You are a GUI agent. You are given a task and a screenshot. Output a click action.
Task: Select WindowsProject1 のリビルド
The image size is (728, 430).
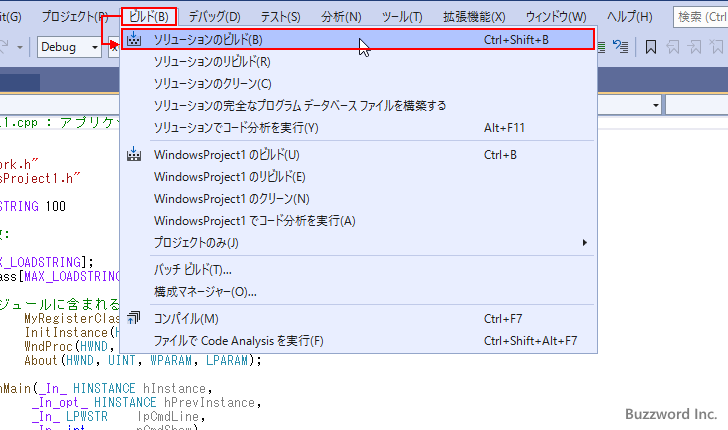(230, 177)
